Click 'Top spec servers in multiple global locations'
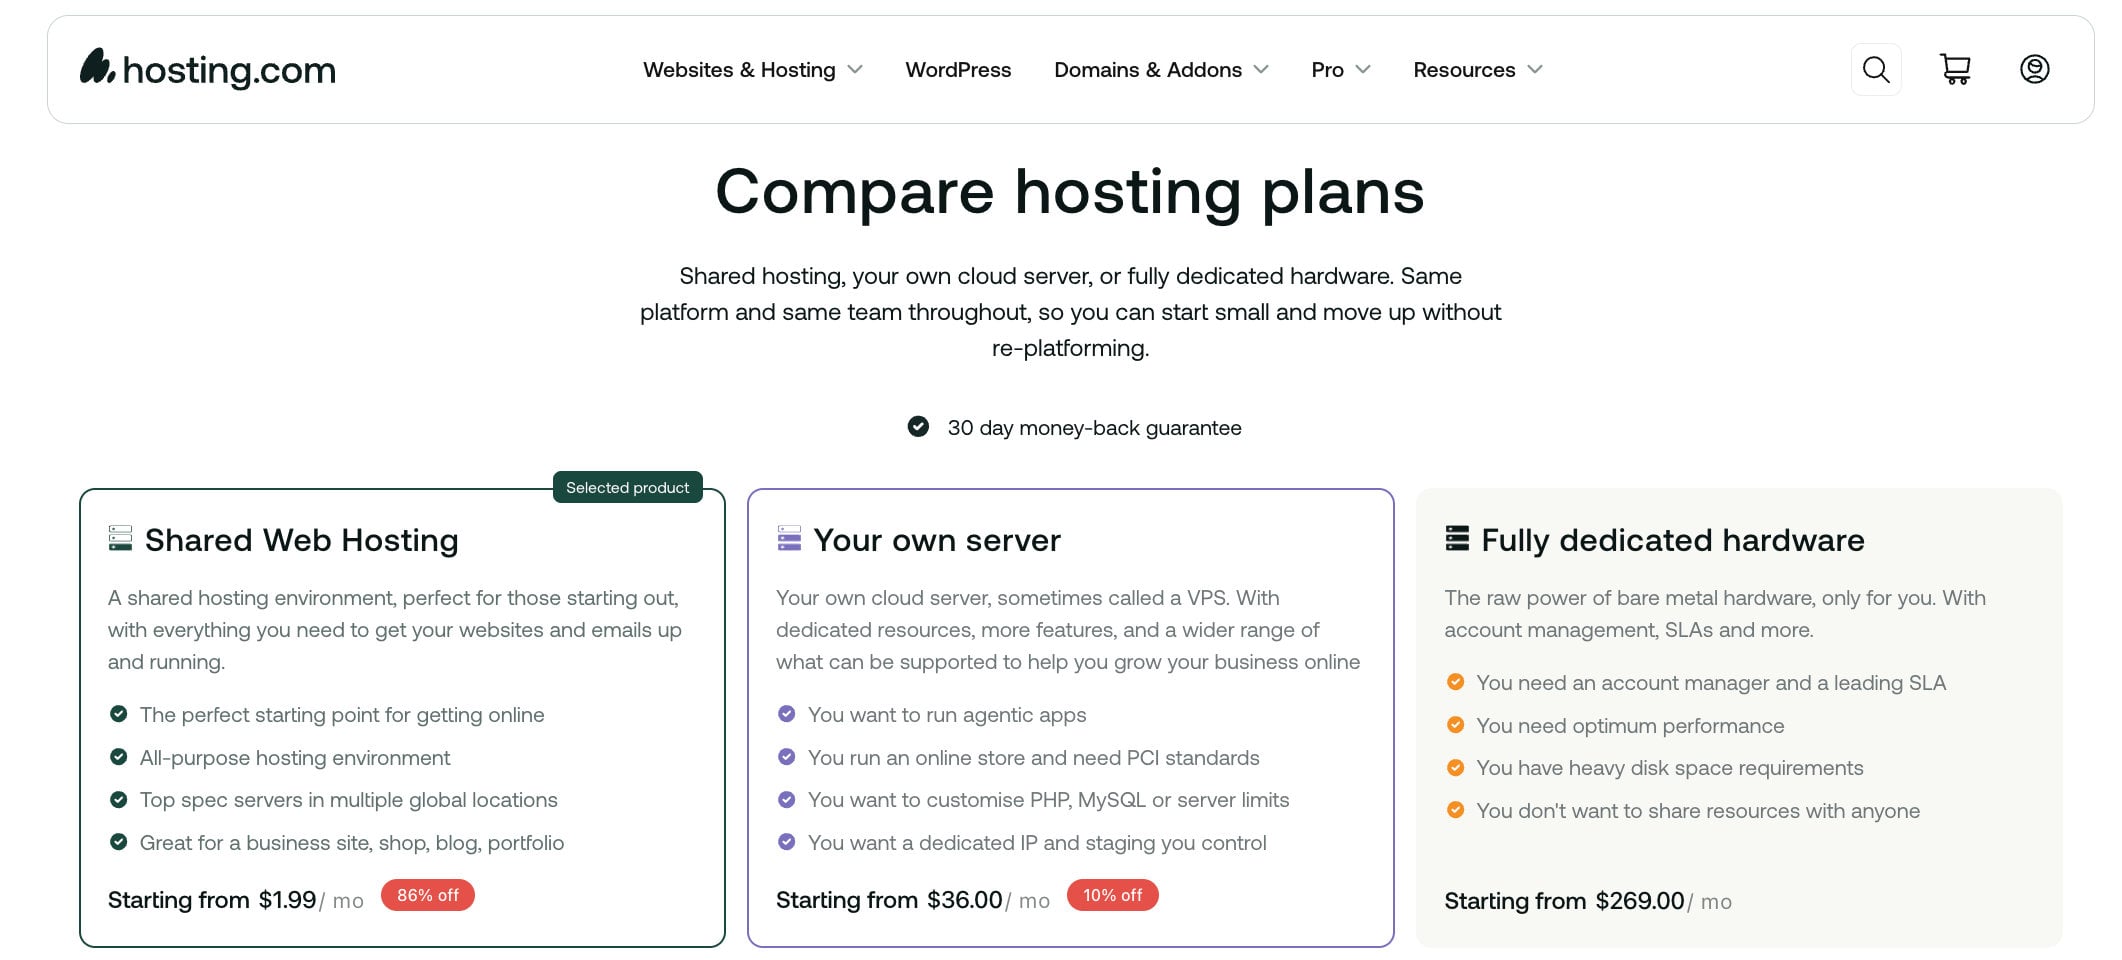Screen dimensions: 2122x960 pyautogui.click(x=349, y=800)
